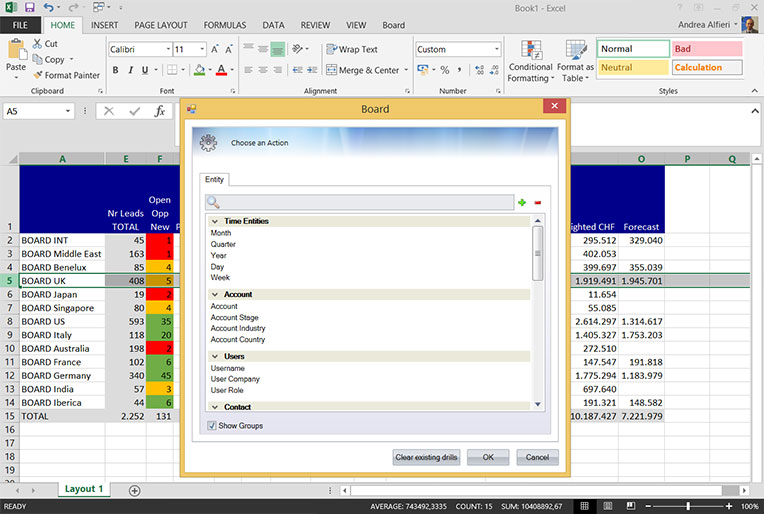Switch to the PAGE LAYOUT tab
764x514 pixels.
click(161, 25)
